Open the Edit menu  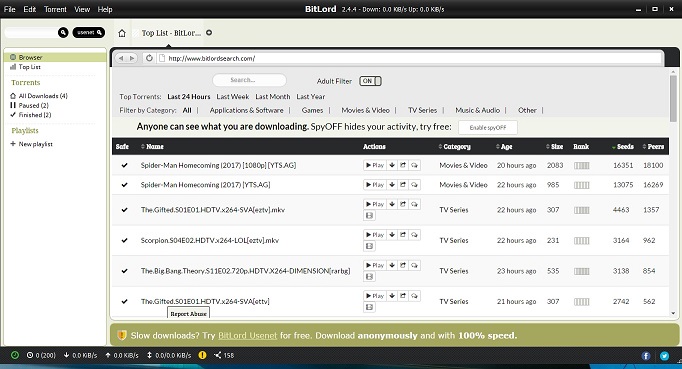(x=30, y=9)
